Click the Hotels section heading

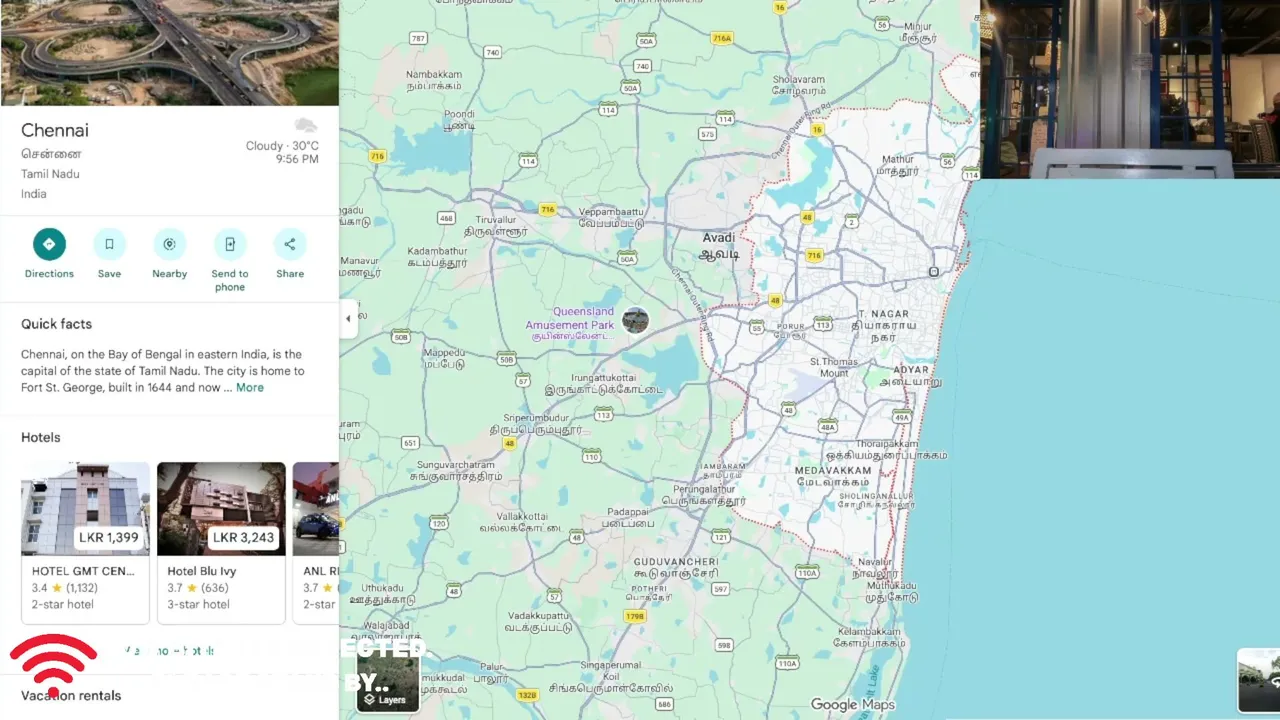pos(41,437)
